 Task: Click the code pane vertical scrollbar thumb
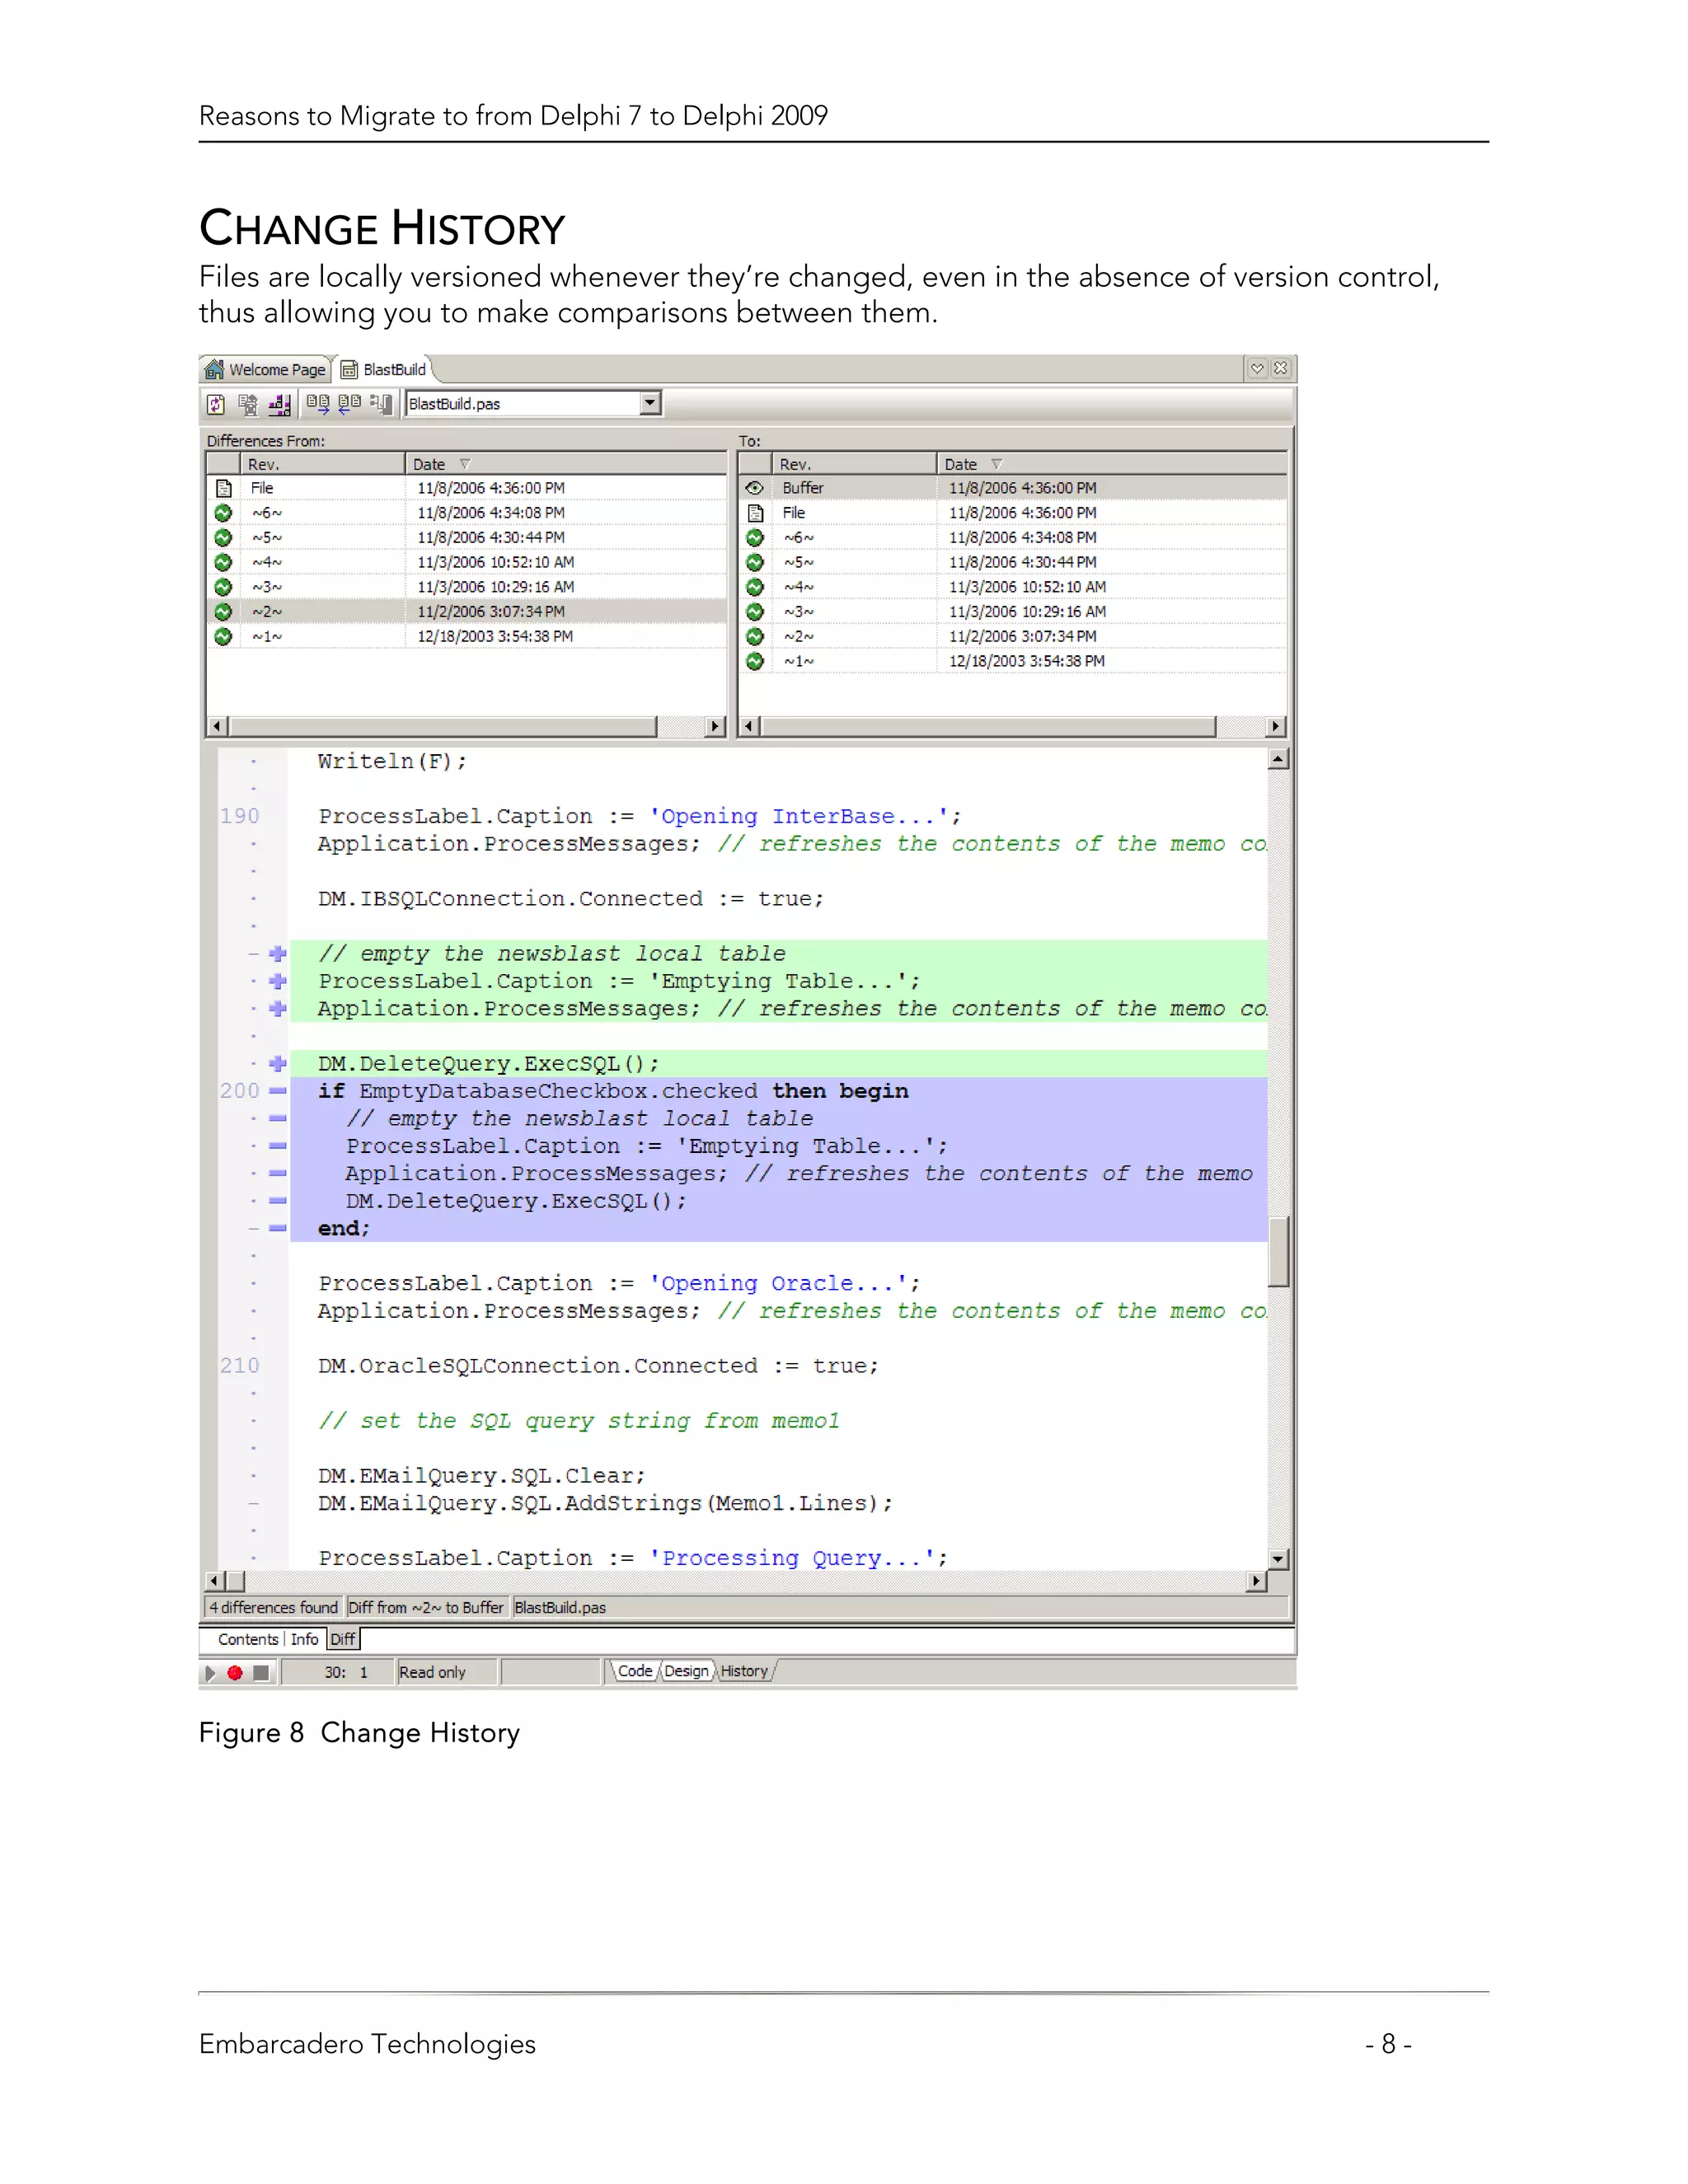pos(1278,1250)
